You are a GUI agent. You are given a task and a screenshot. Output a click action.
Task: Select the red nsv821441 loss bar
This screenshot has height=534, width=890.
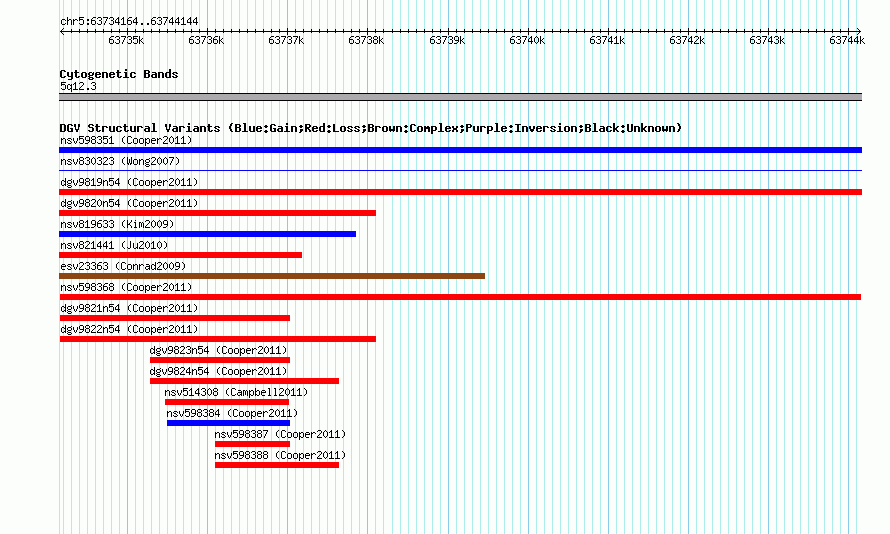180,255
